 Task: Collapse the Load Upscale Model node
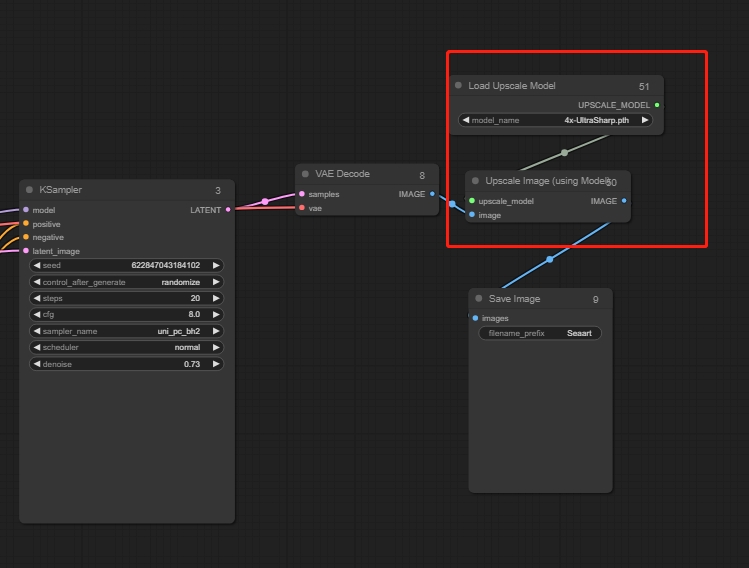point(459,86)
